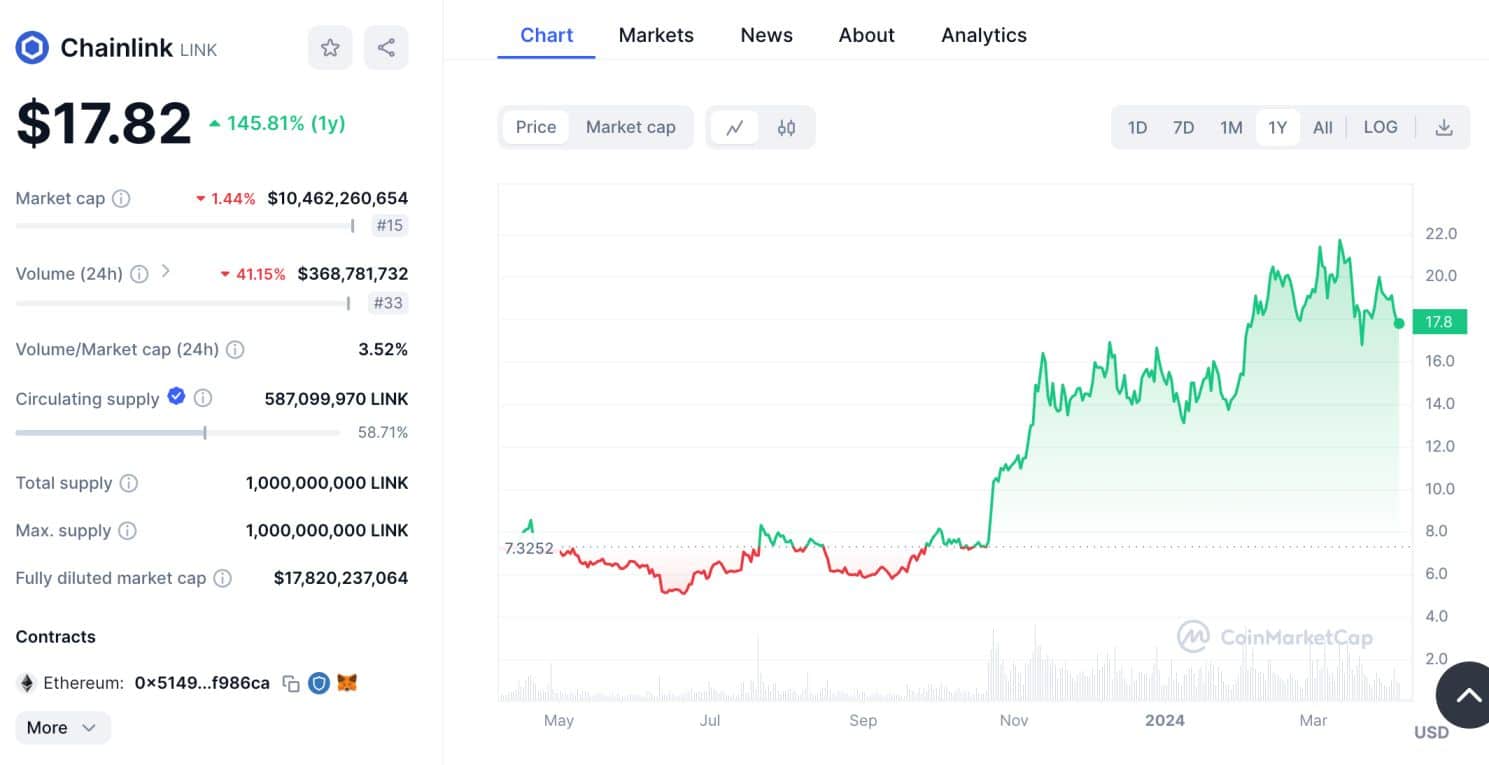Set chart range to 1D
Screen dimensions: 1489x765
tap(1137, 127)
